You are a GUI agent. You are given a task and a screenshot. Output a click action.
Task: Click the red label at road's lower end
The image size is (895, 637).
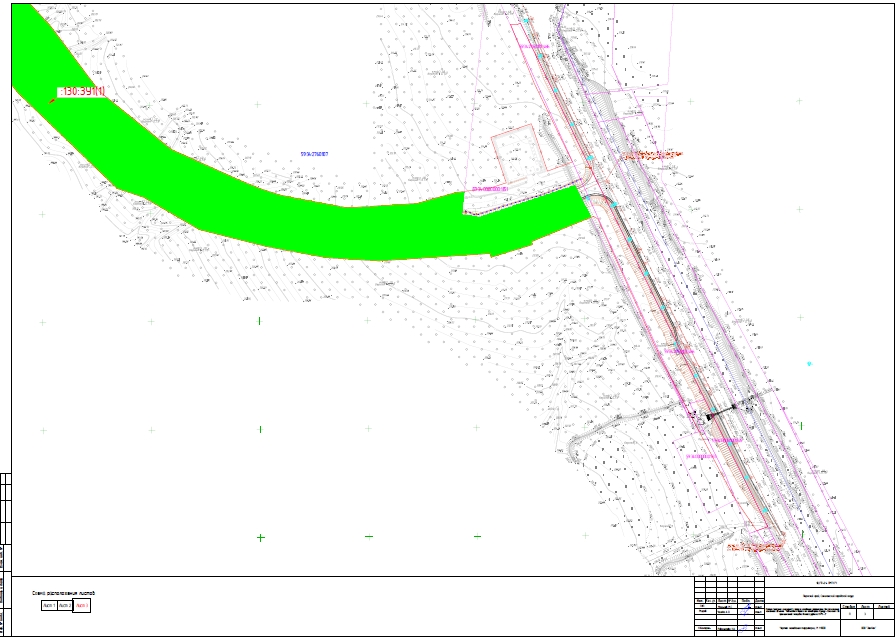coord(755,547)
